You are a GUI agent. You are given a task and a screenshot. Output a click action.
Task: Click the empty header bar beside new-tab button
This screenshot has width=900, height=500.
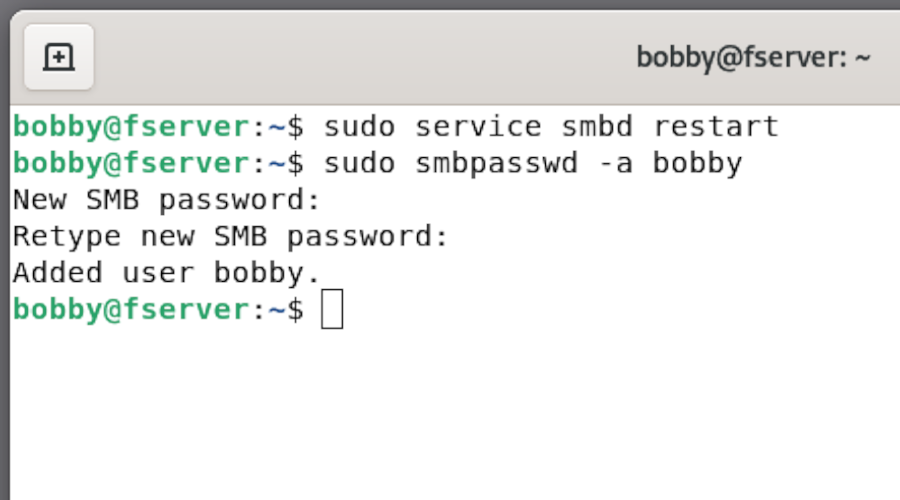point(362,57)
